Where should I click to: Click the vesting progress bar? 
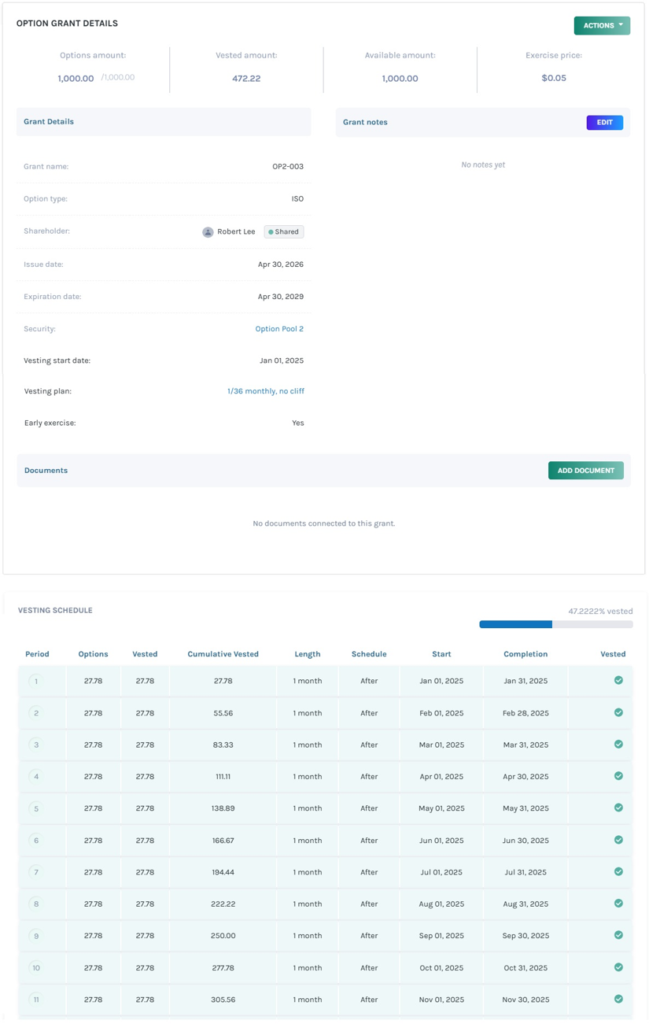(x=556, y=624)
